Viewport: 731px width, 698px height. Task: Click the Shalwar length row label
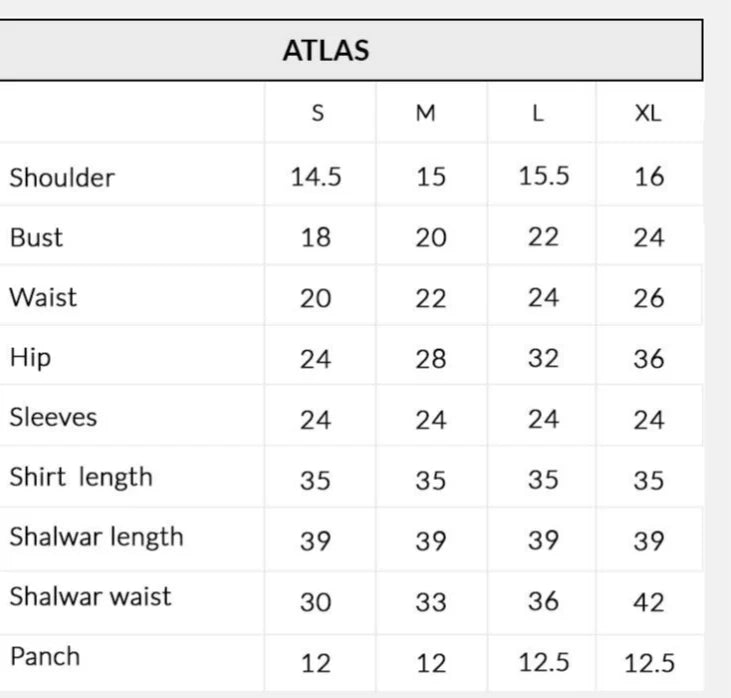tap(96, 537)
